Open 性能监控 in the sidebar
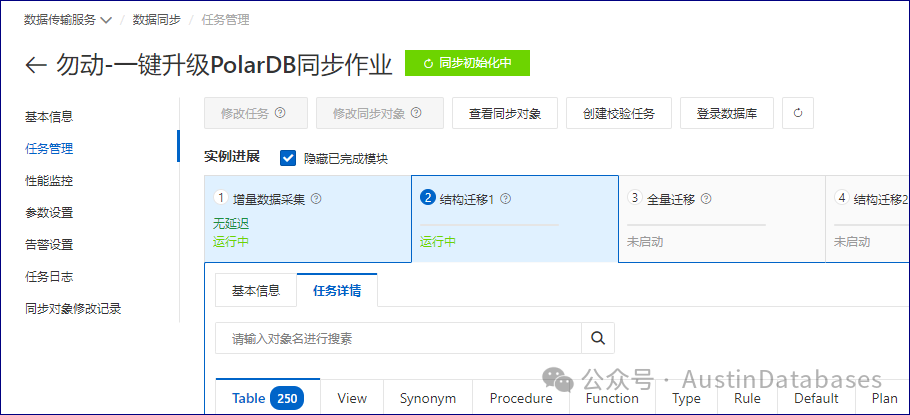910x415 pixels. click(x=49, y=181)
